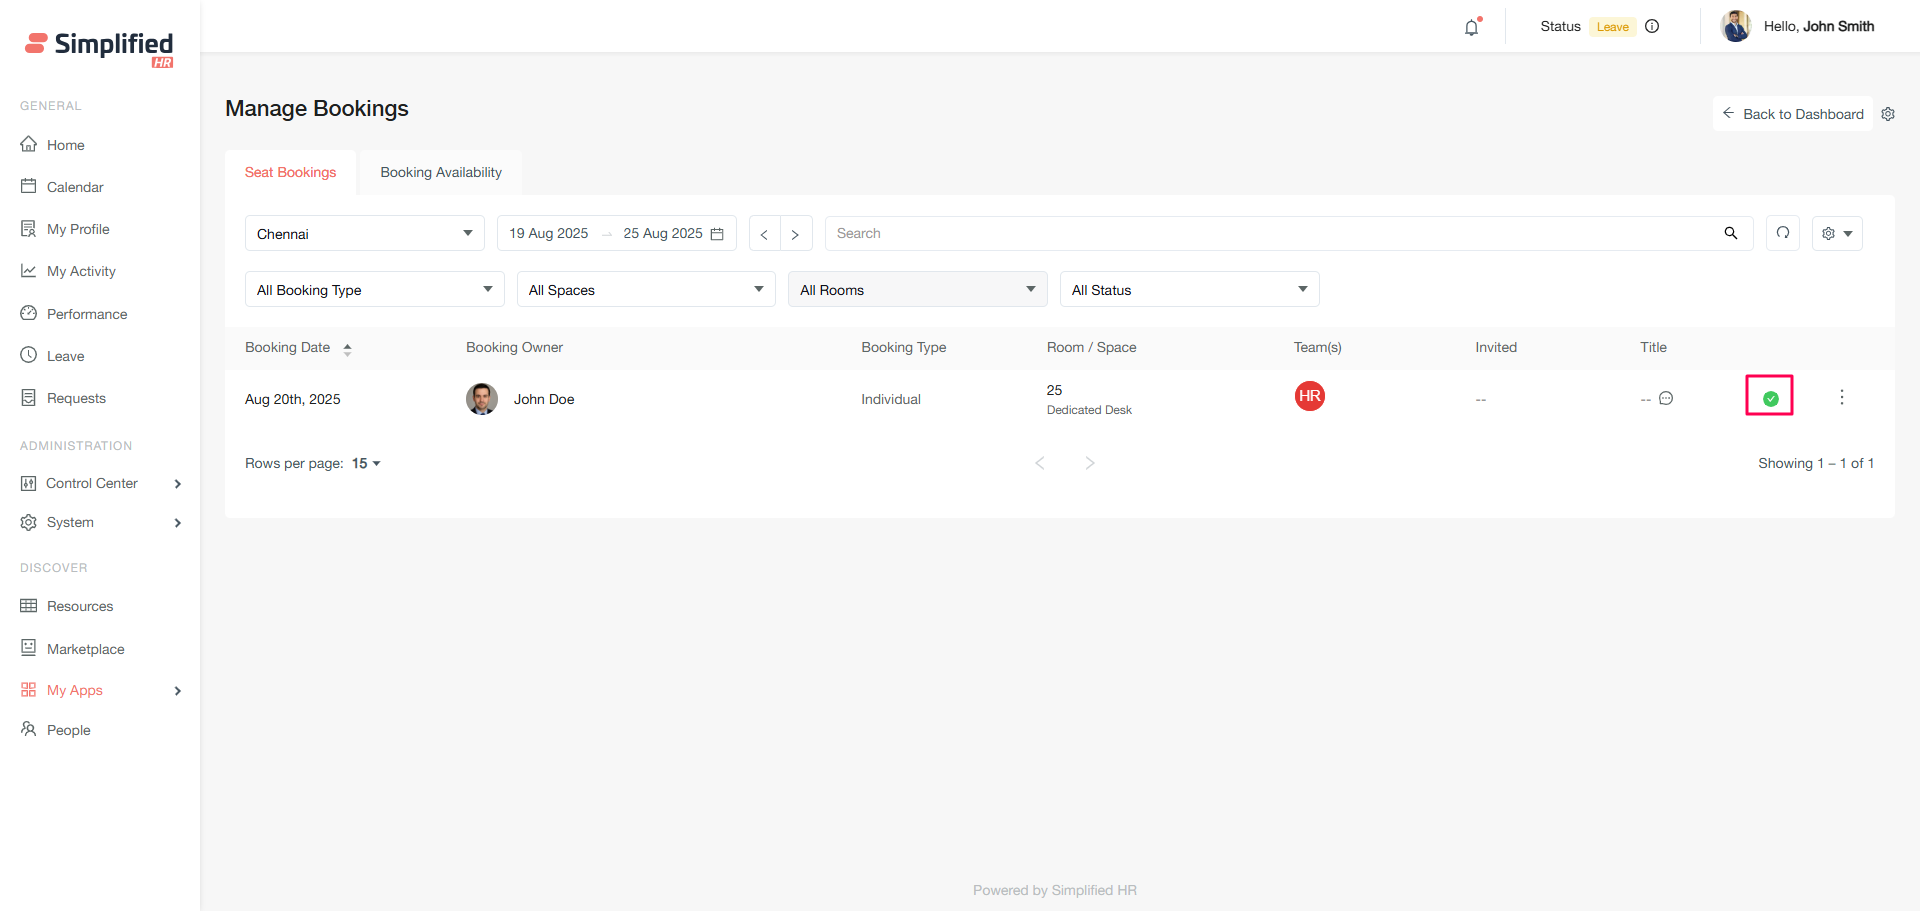Switch to Booking Availability tab

pos(441,172)
